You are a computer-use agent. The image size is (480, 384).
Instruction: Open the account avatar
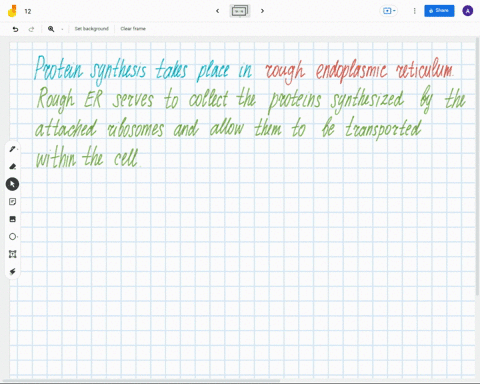tap(467, 11)
